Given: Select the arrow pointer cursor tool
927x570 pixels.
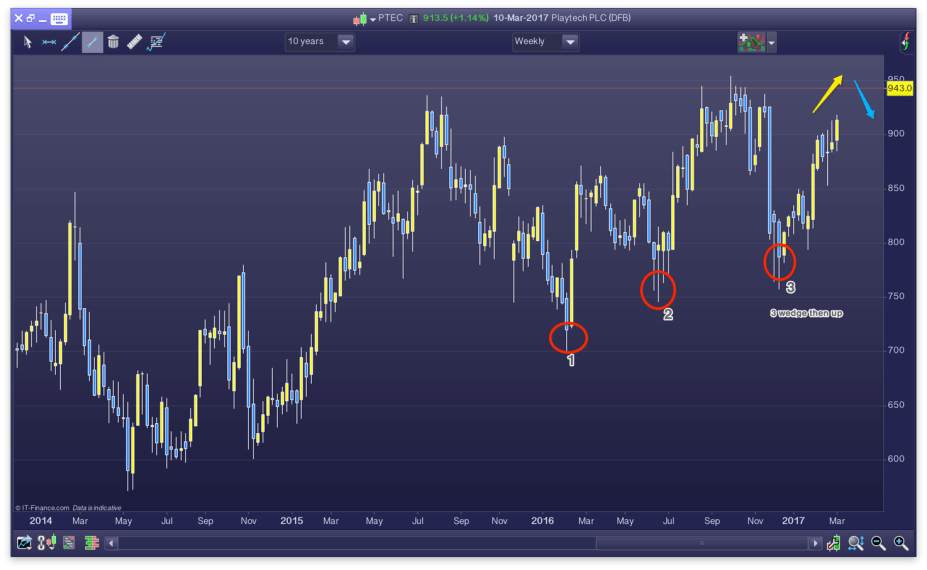Looking at the screenshot, I should click(x=27, y=42).
